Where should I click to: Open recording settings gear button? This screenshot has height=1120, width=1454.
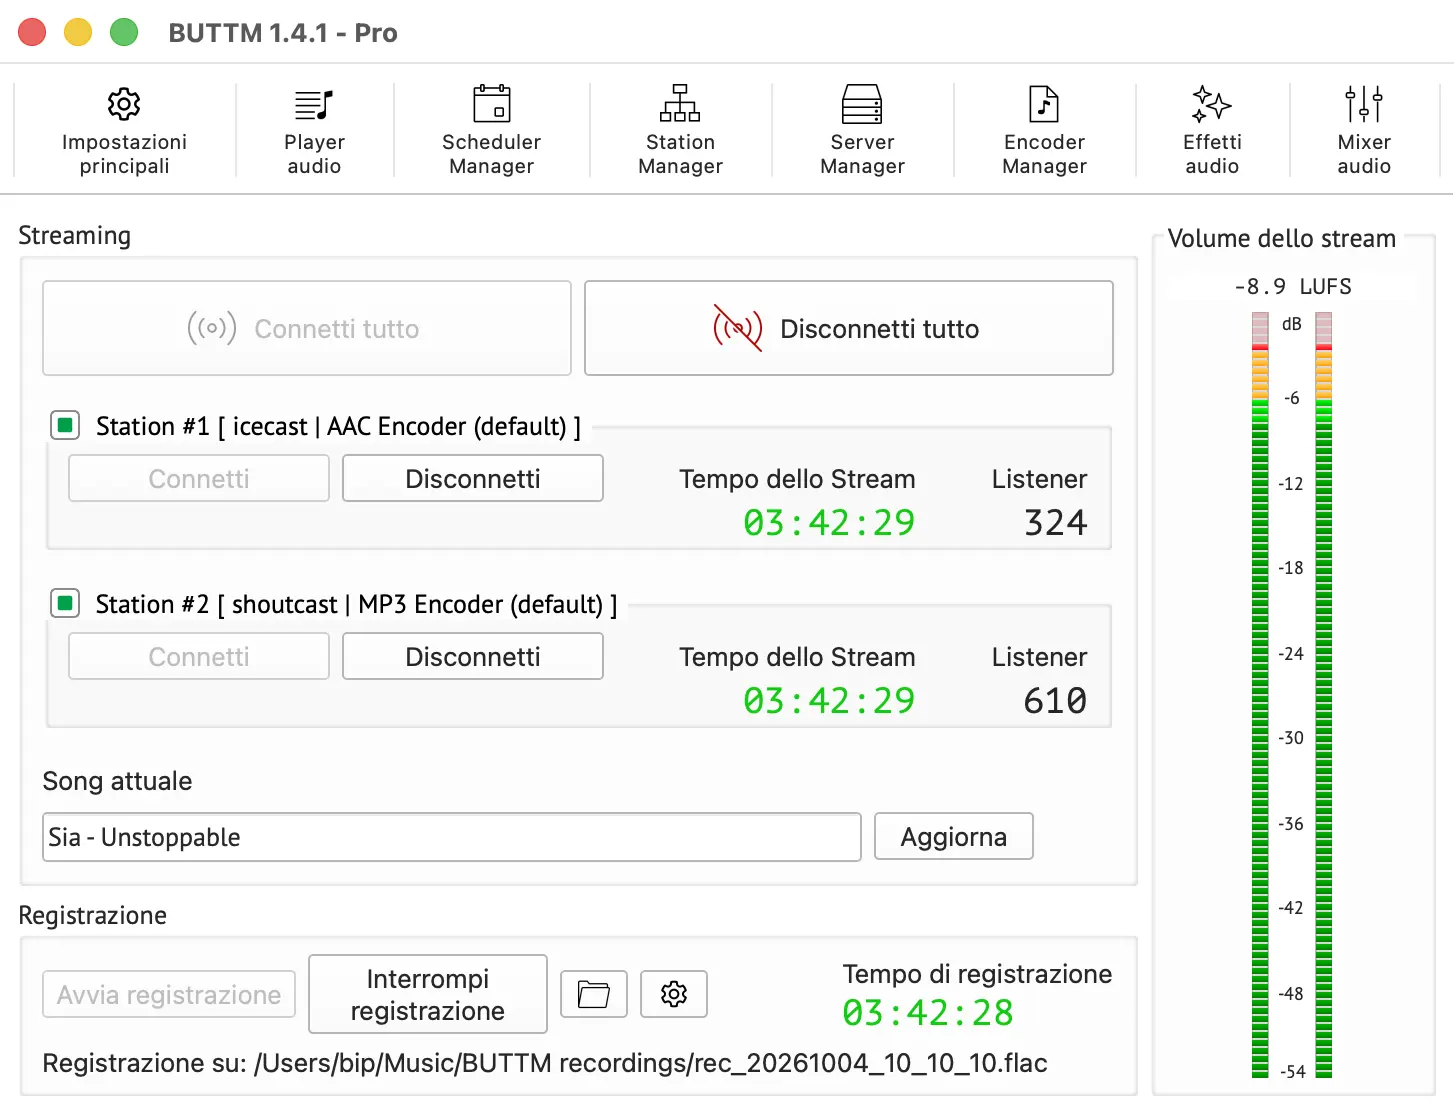coord(674,994)
